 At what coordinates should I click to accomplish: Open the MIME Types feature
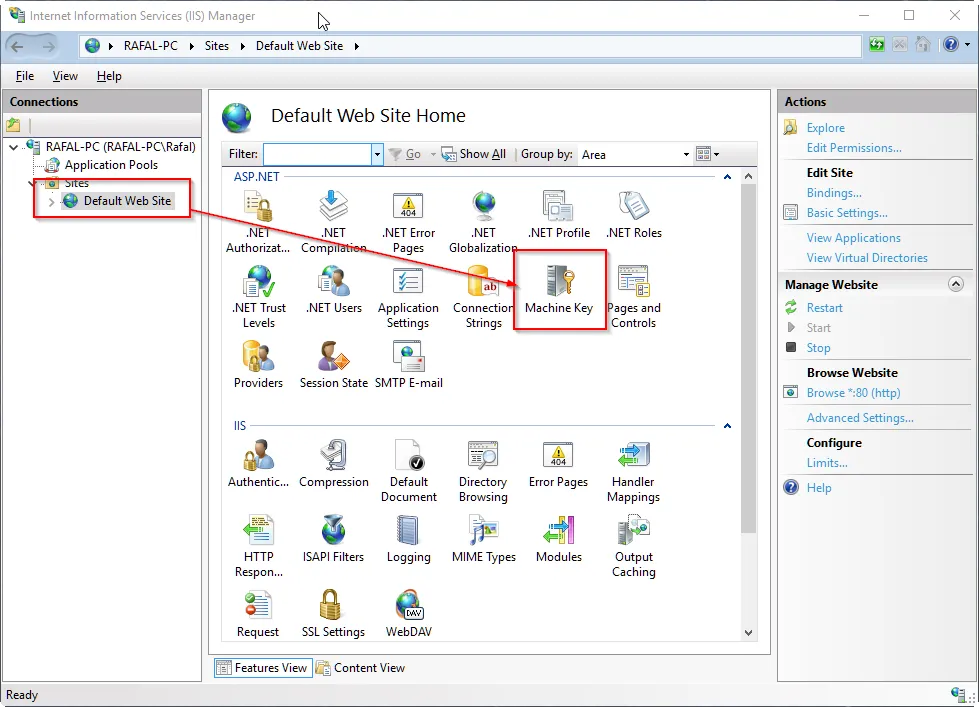[483, 539]
